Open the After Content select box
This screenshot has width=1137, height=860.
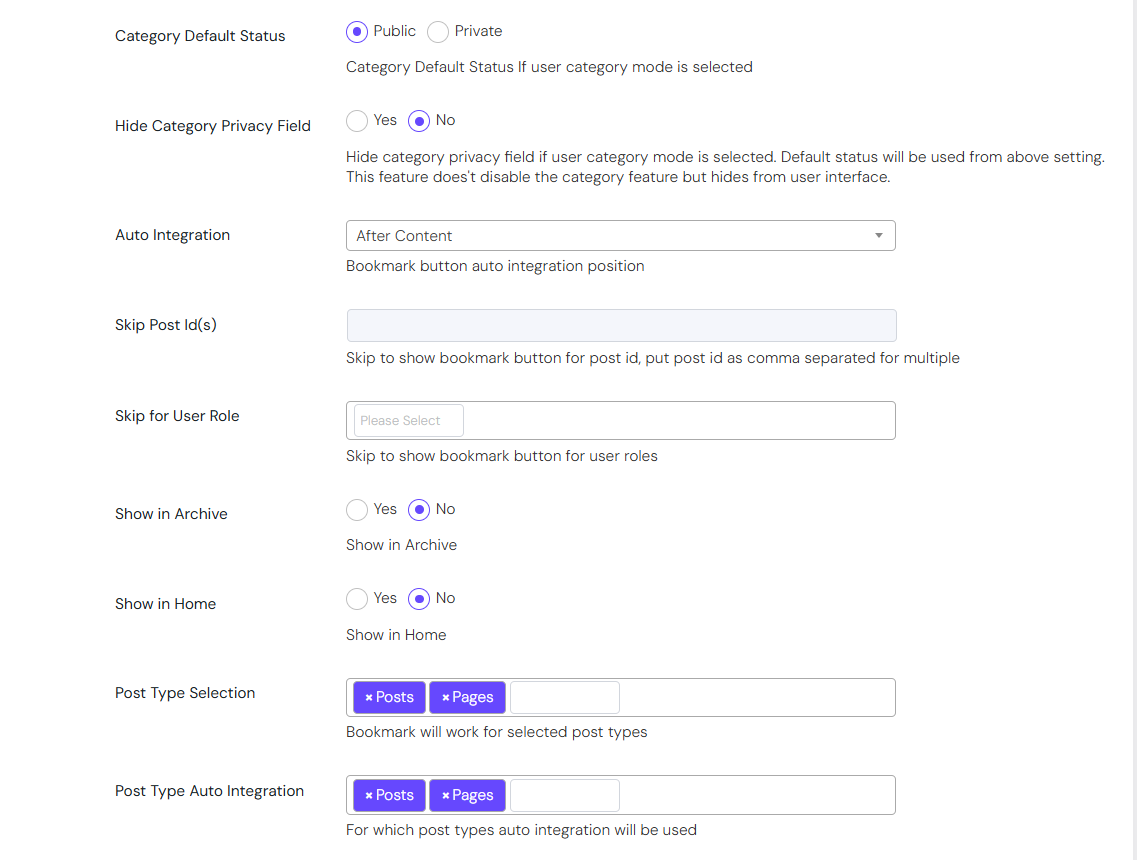621,236
